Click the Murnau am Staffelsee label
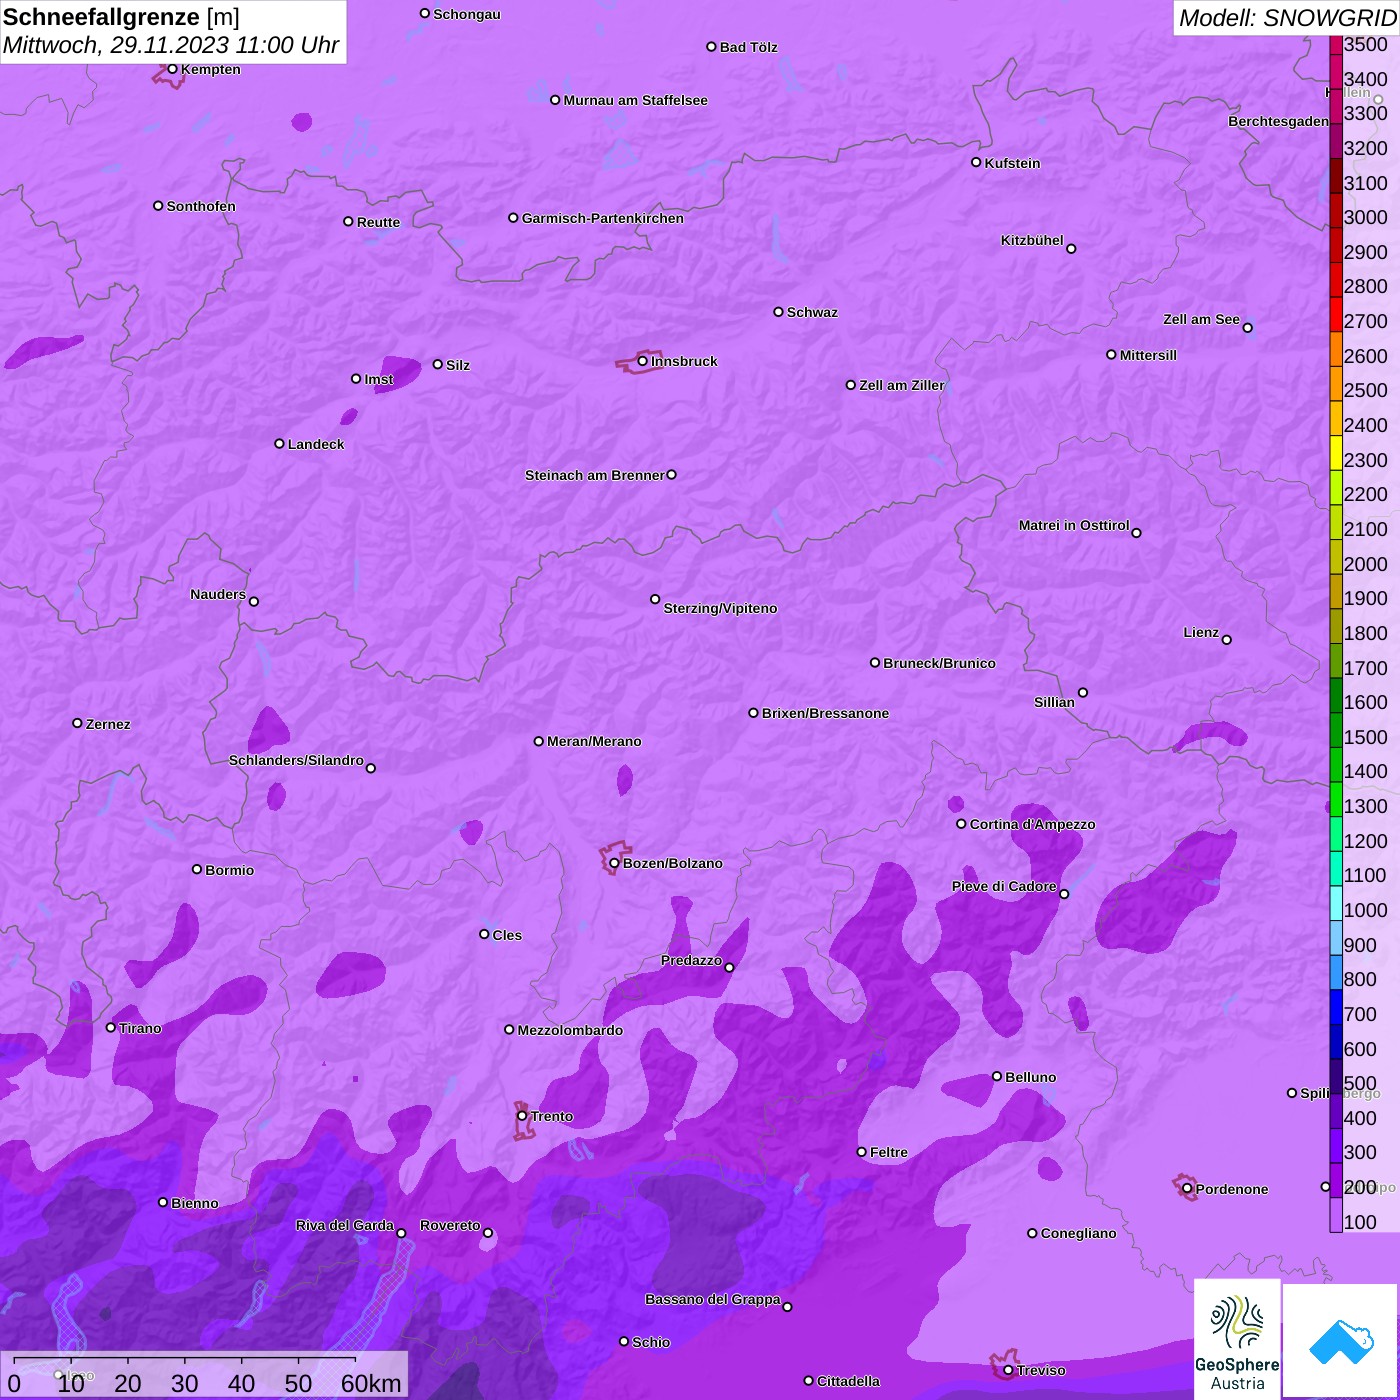Image resolution: width=1400 pixels, height=1400 pixels. point(635,100)
